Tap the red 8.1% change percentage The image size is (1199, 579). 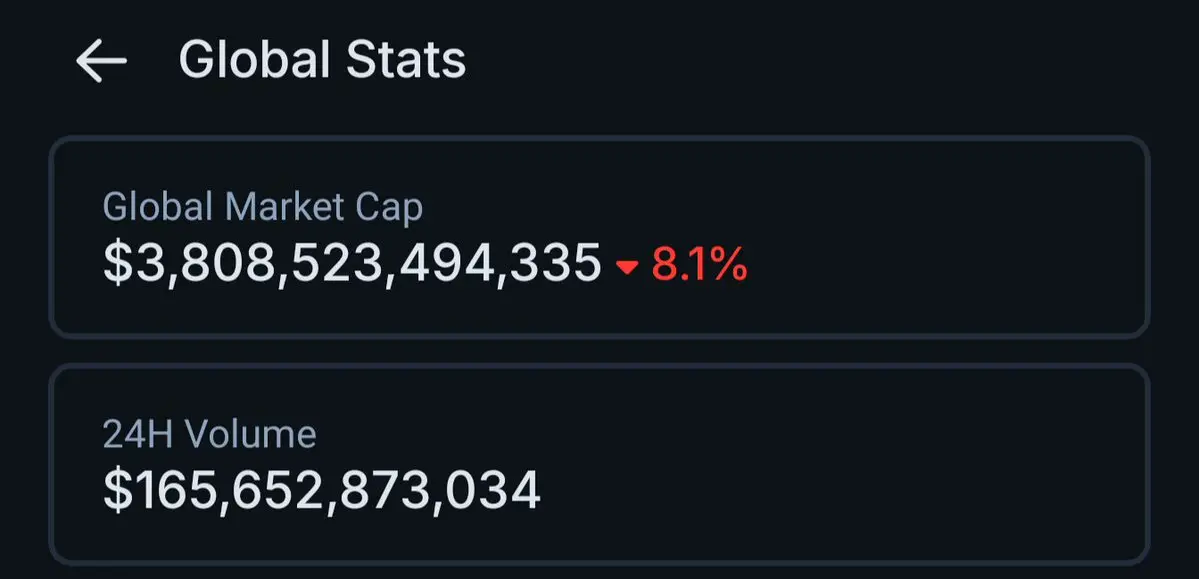click(x=699, y=265)
